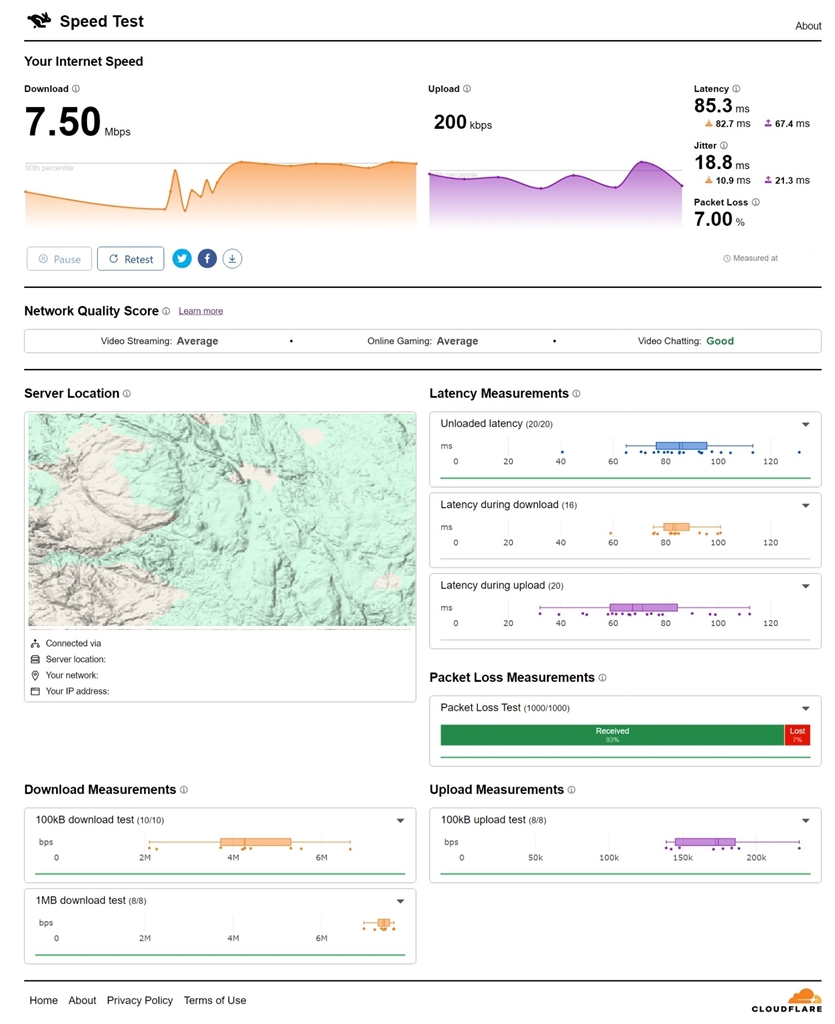Viewport: 835px width, 1024px height.
Task: Expand the 1MB download test panel
Action: [400, 902]
